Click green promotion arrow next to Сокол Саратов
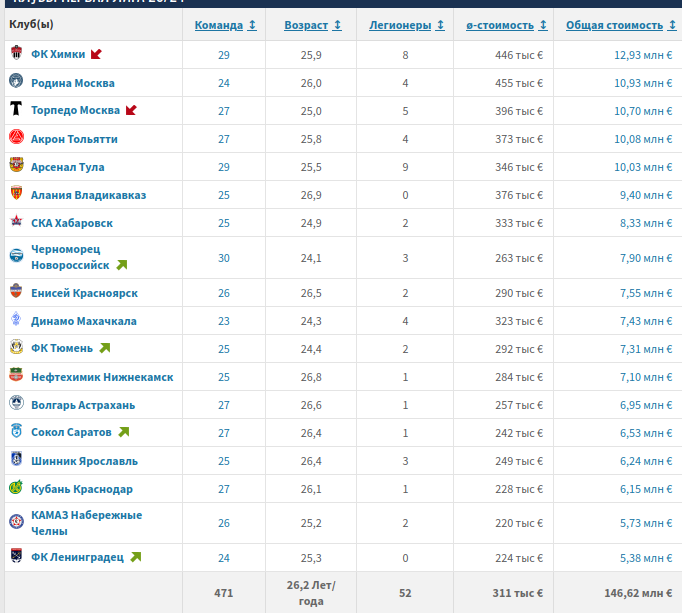This screenshot has height=613, width=682. (x=124, y=432)
